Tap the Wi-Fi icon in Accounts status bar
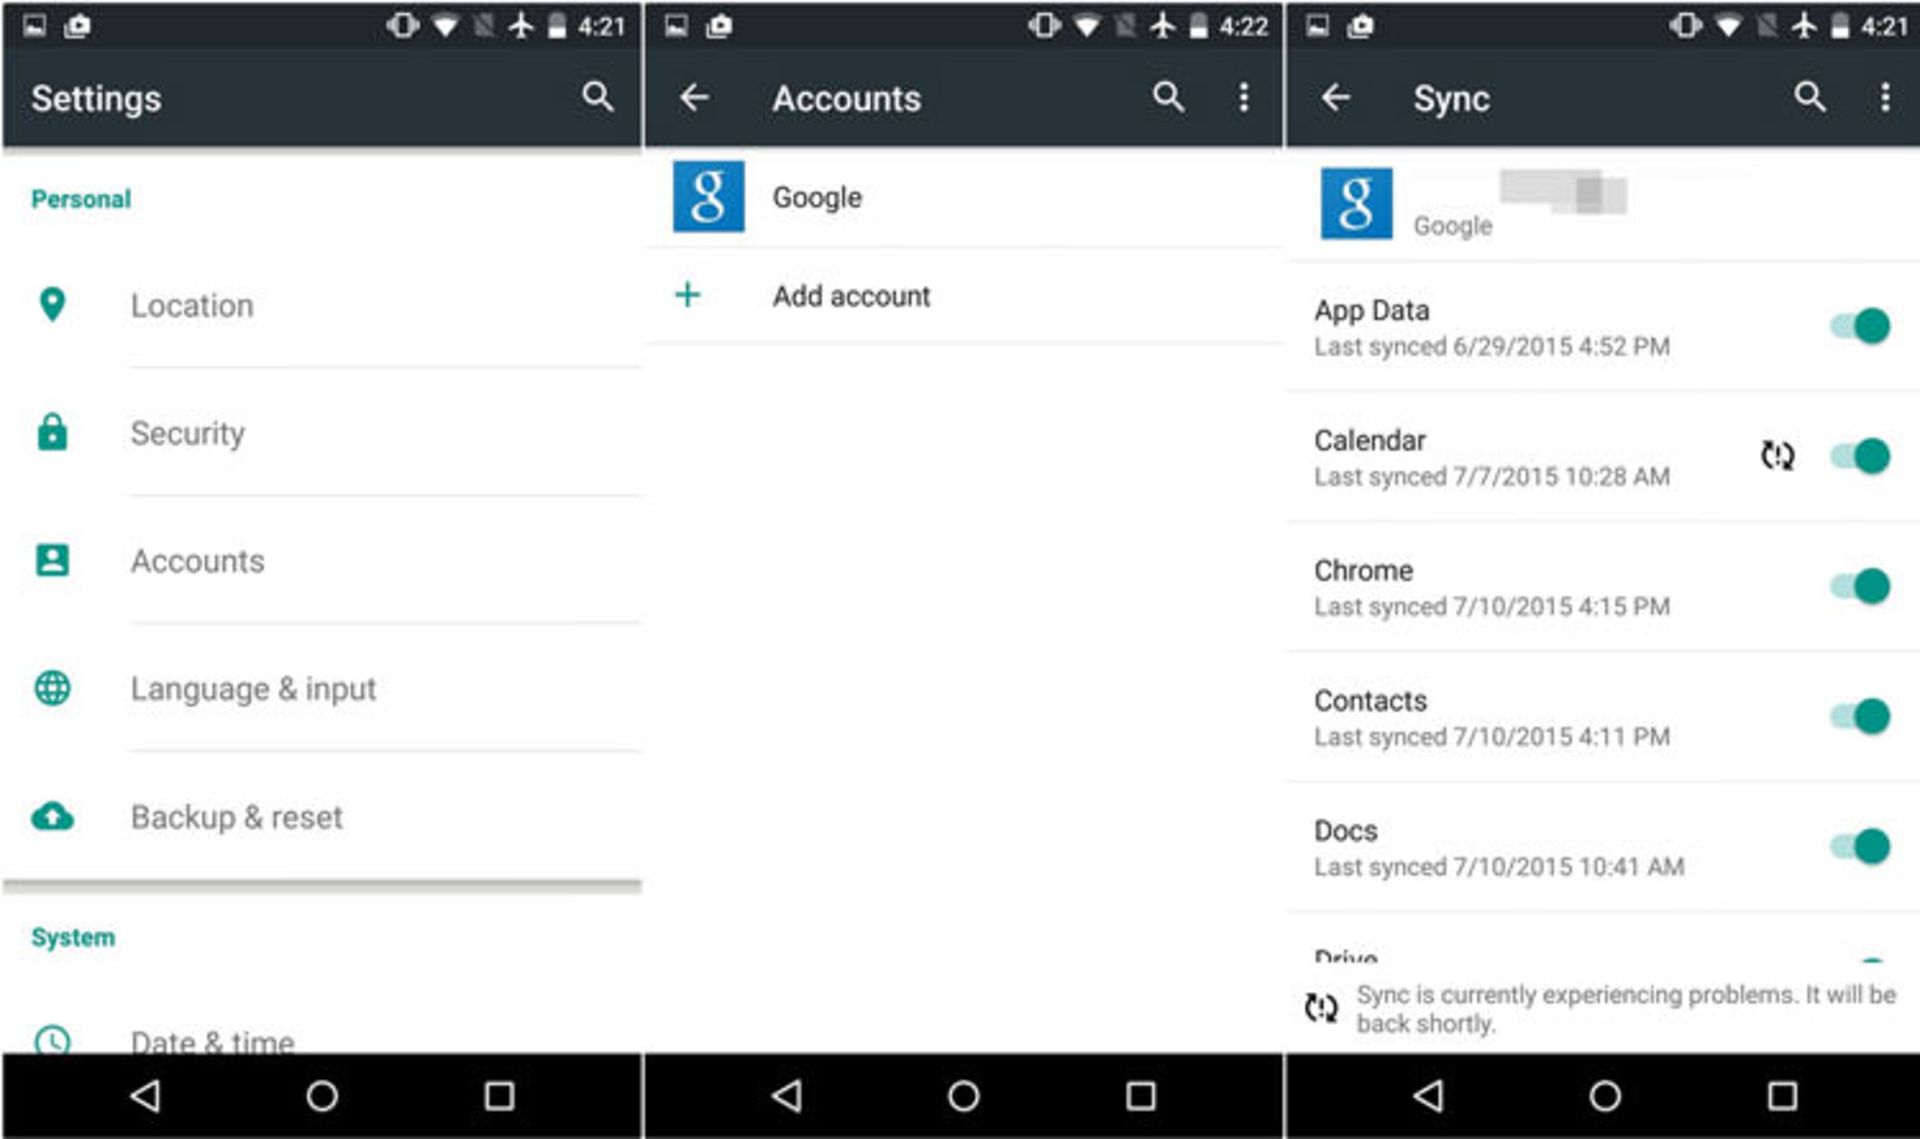This screenshot has height=1139, width=1920. coord(1087,25)
